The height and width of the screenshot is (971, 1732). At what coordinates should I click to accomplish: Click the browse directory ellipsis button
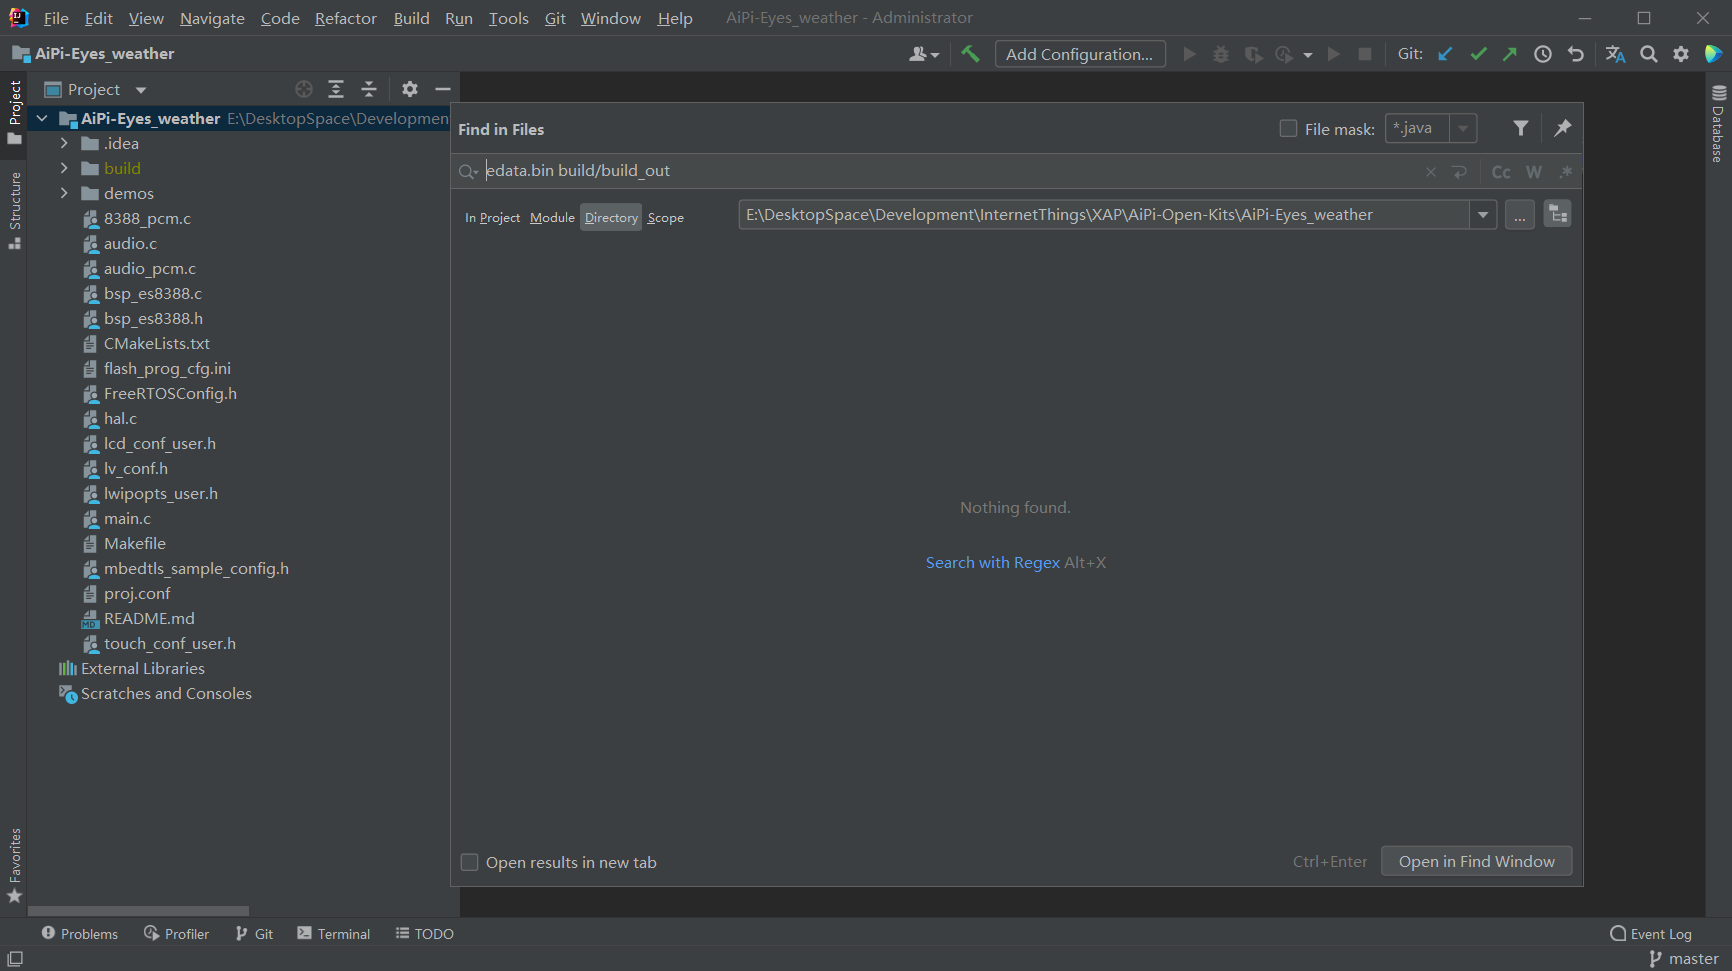1519,215
